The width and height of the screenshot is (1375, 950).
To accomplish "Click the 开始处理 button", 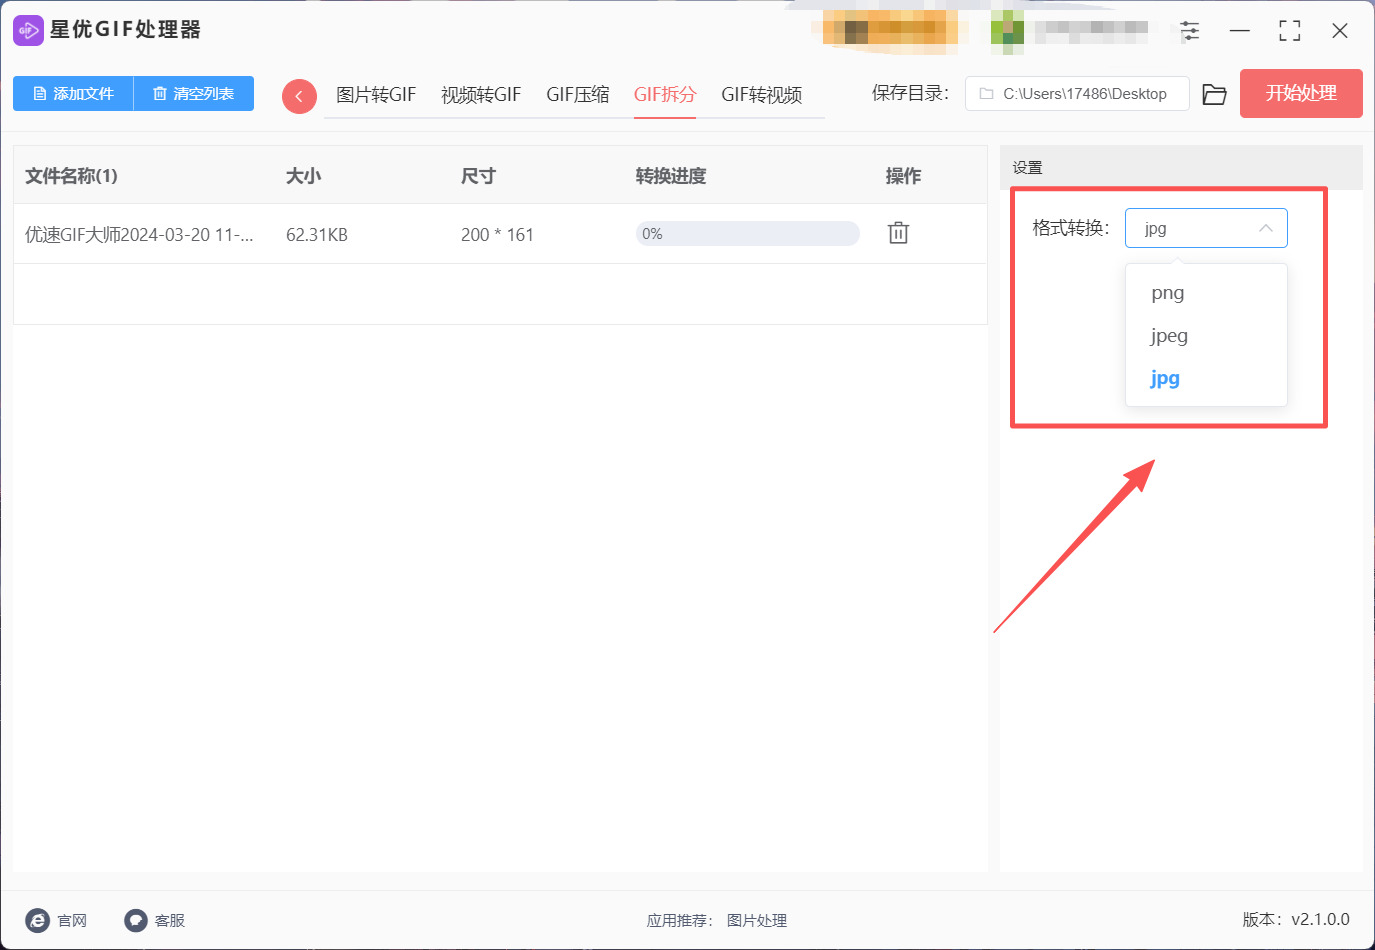I will 1301,93.
